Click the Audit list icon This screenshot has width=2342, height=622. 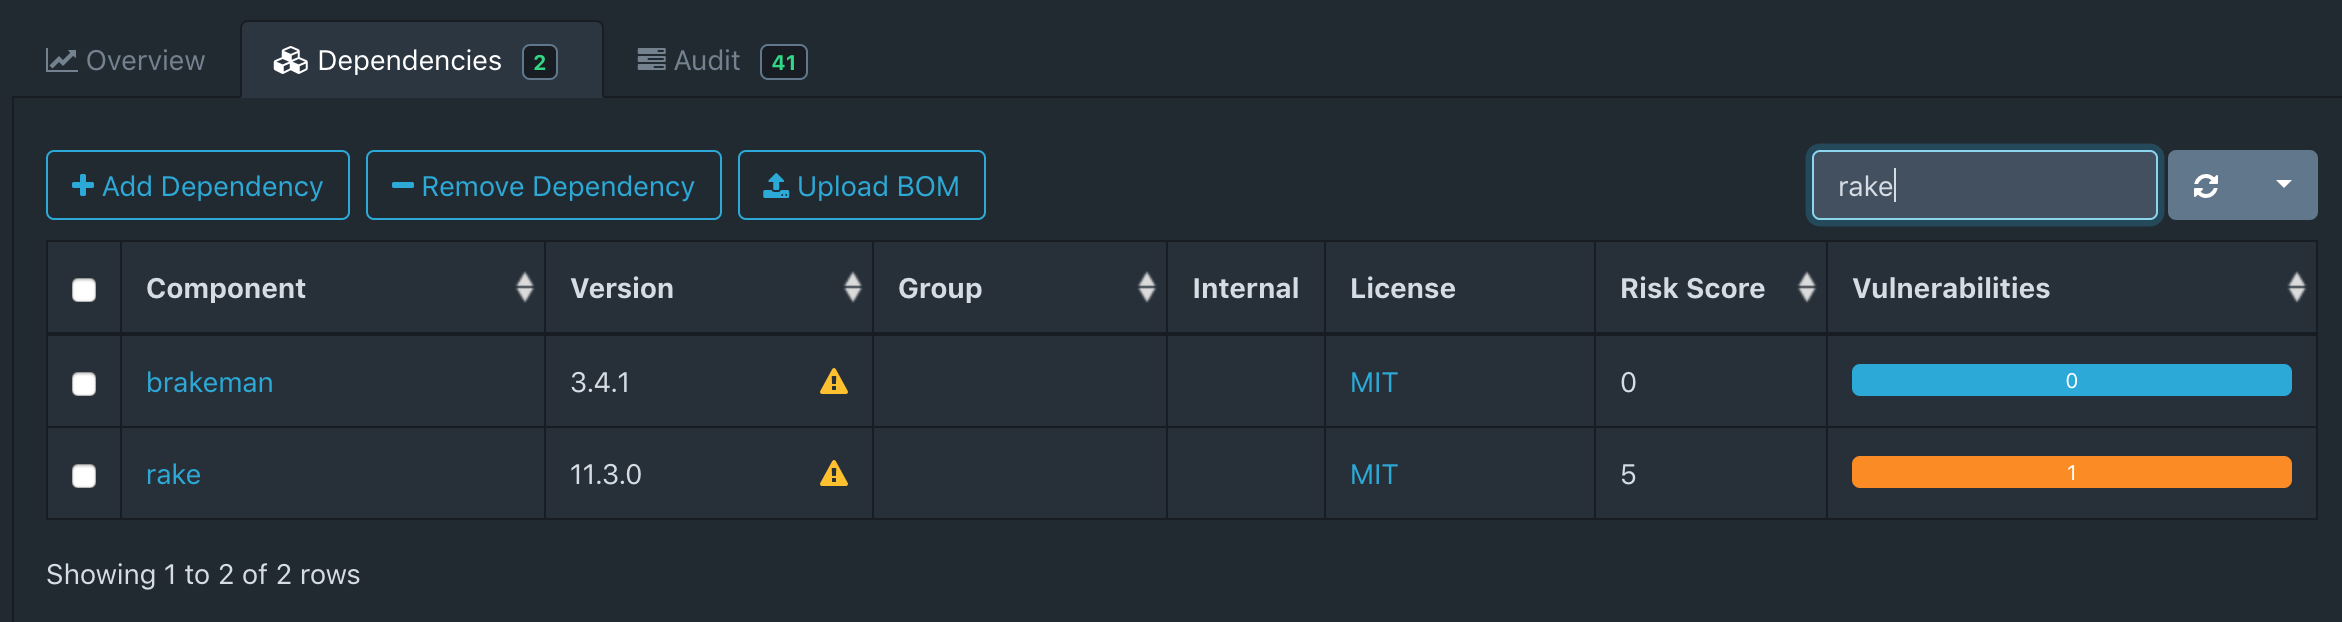pos(651,59)
